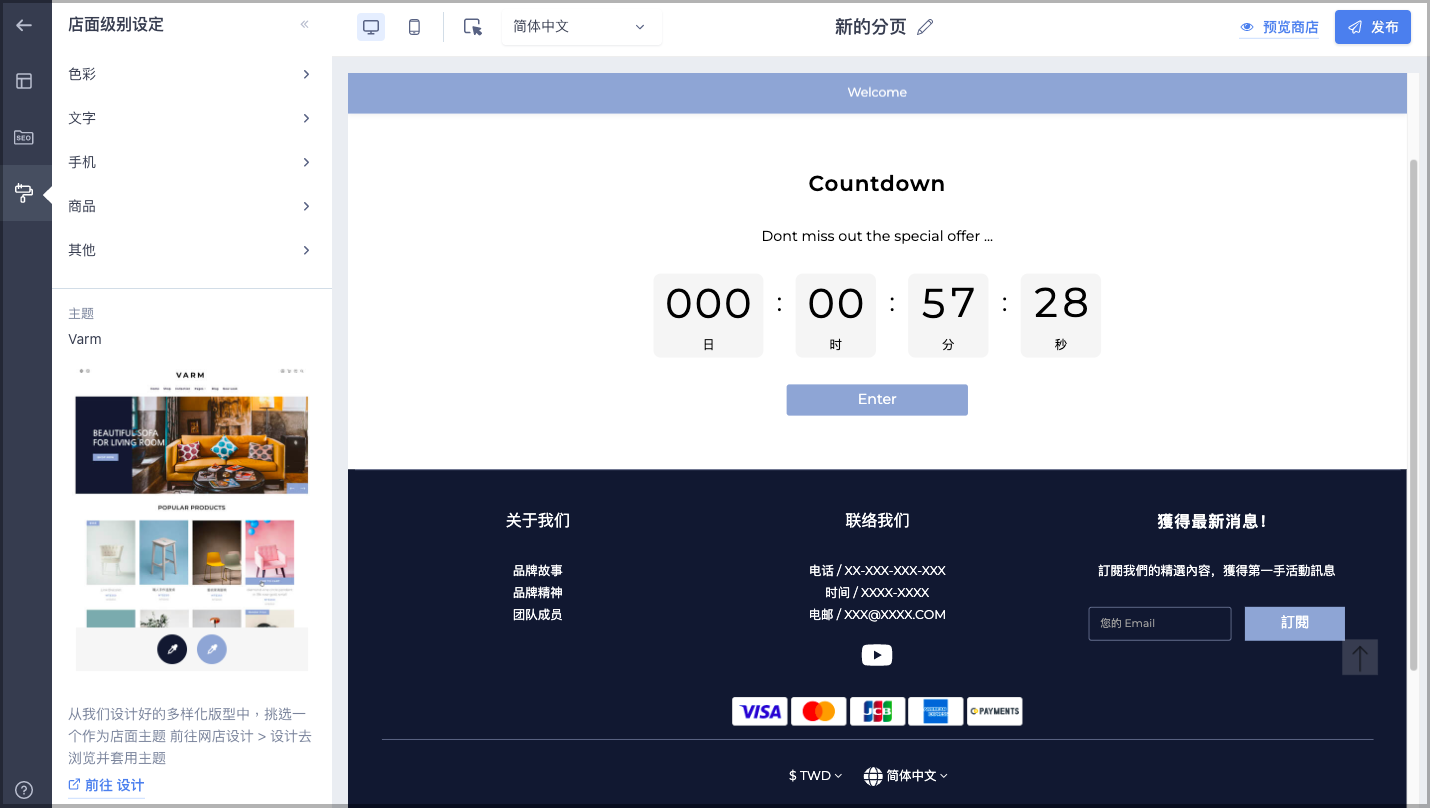Expand the 手机 settings section
Image resolution: width=1430 pixels, height=808 pixels.
(190, 162)
